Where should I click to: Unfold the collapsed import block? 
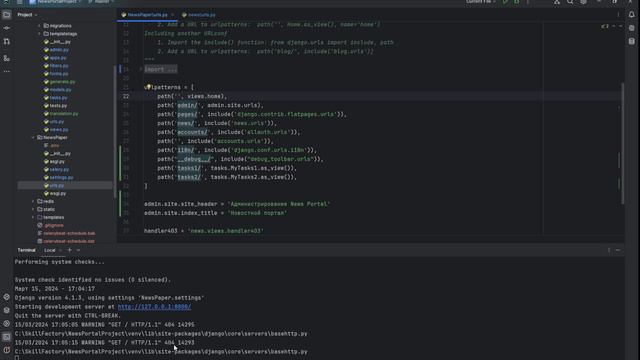(141, 69)
